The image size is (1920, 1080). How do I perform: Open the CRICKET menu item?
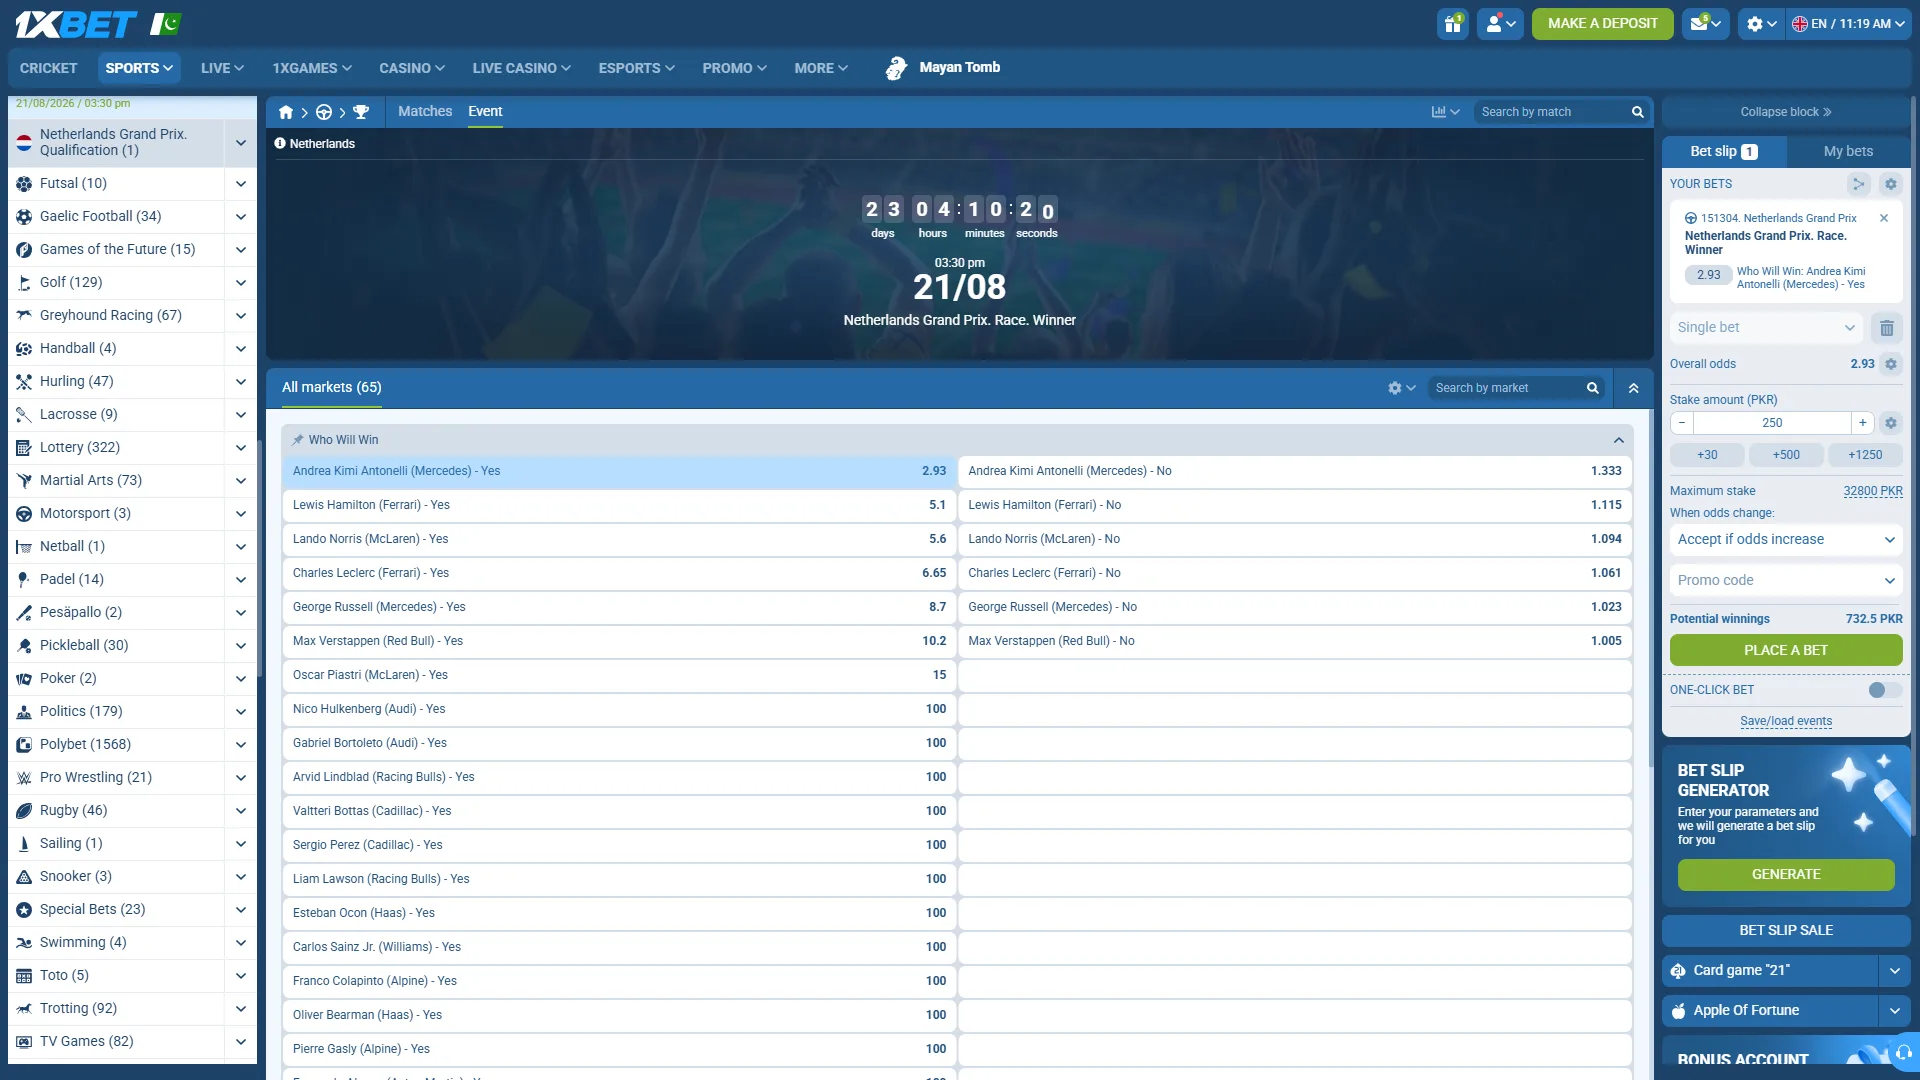(48, 68)
